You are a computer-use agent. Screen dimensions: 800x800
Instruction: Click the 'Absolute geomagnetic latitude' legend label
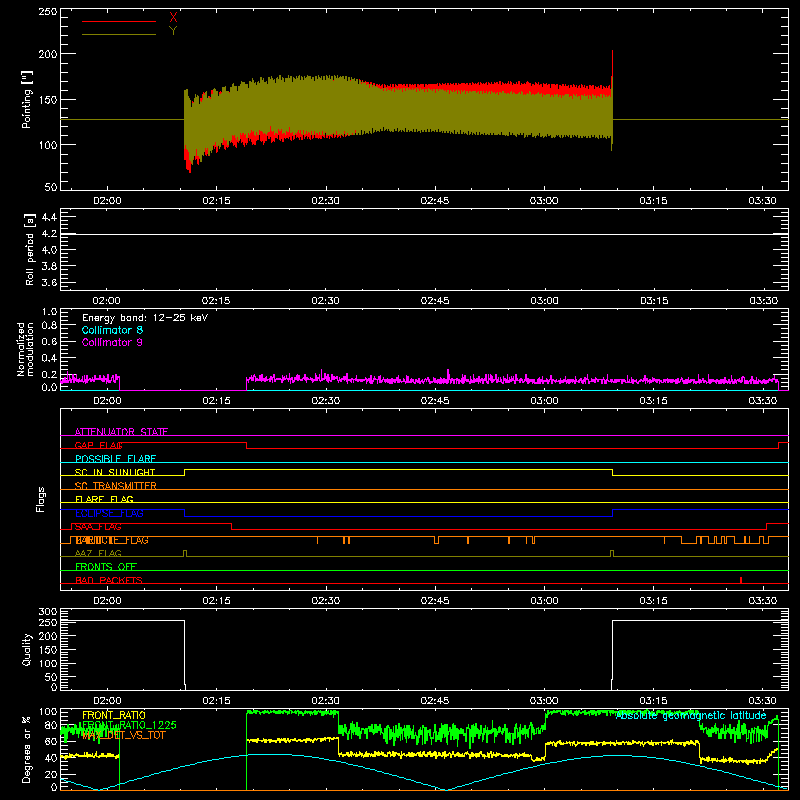(x=691, y=715)
